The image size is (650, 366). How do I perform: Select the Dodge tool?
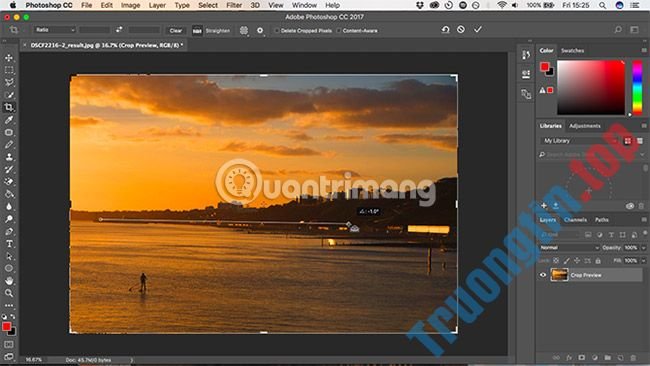(9, 219)
